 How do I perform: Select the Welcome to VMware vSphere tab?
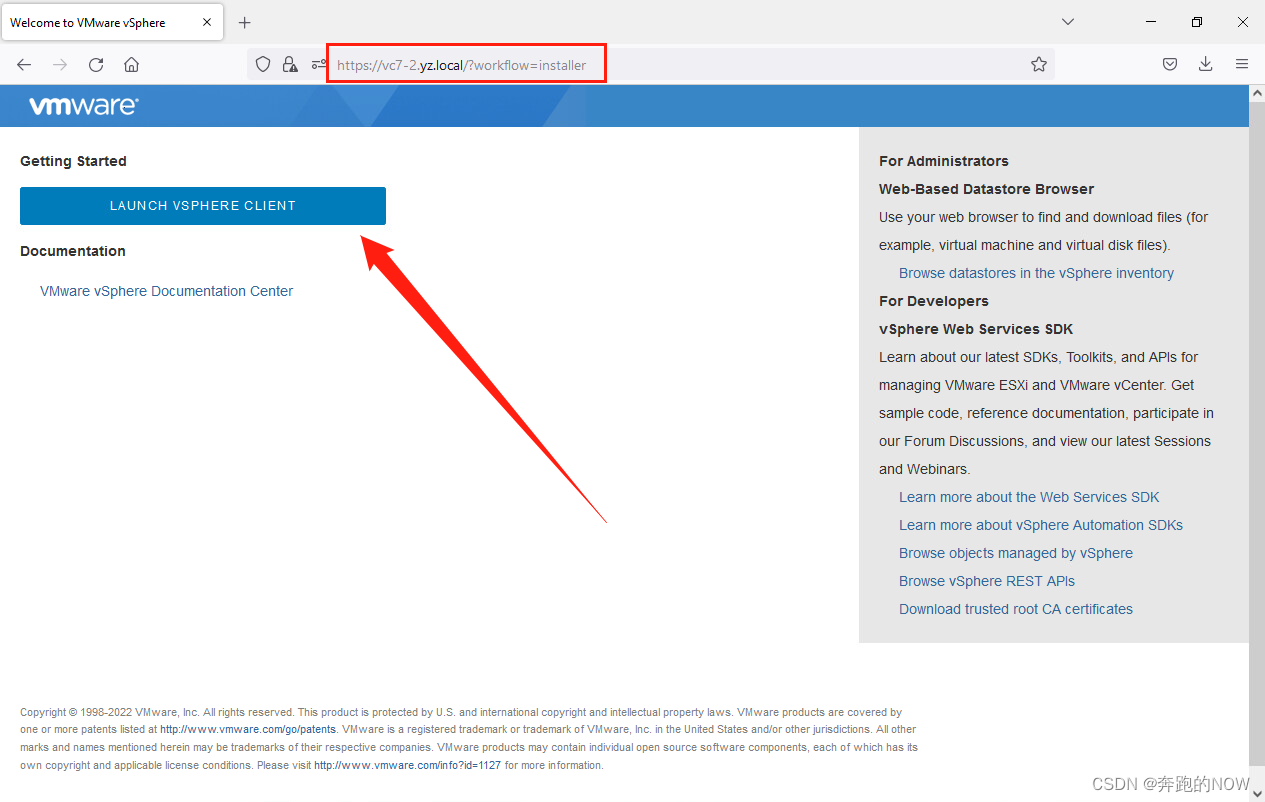click(110, 22)
